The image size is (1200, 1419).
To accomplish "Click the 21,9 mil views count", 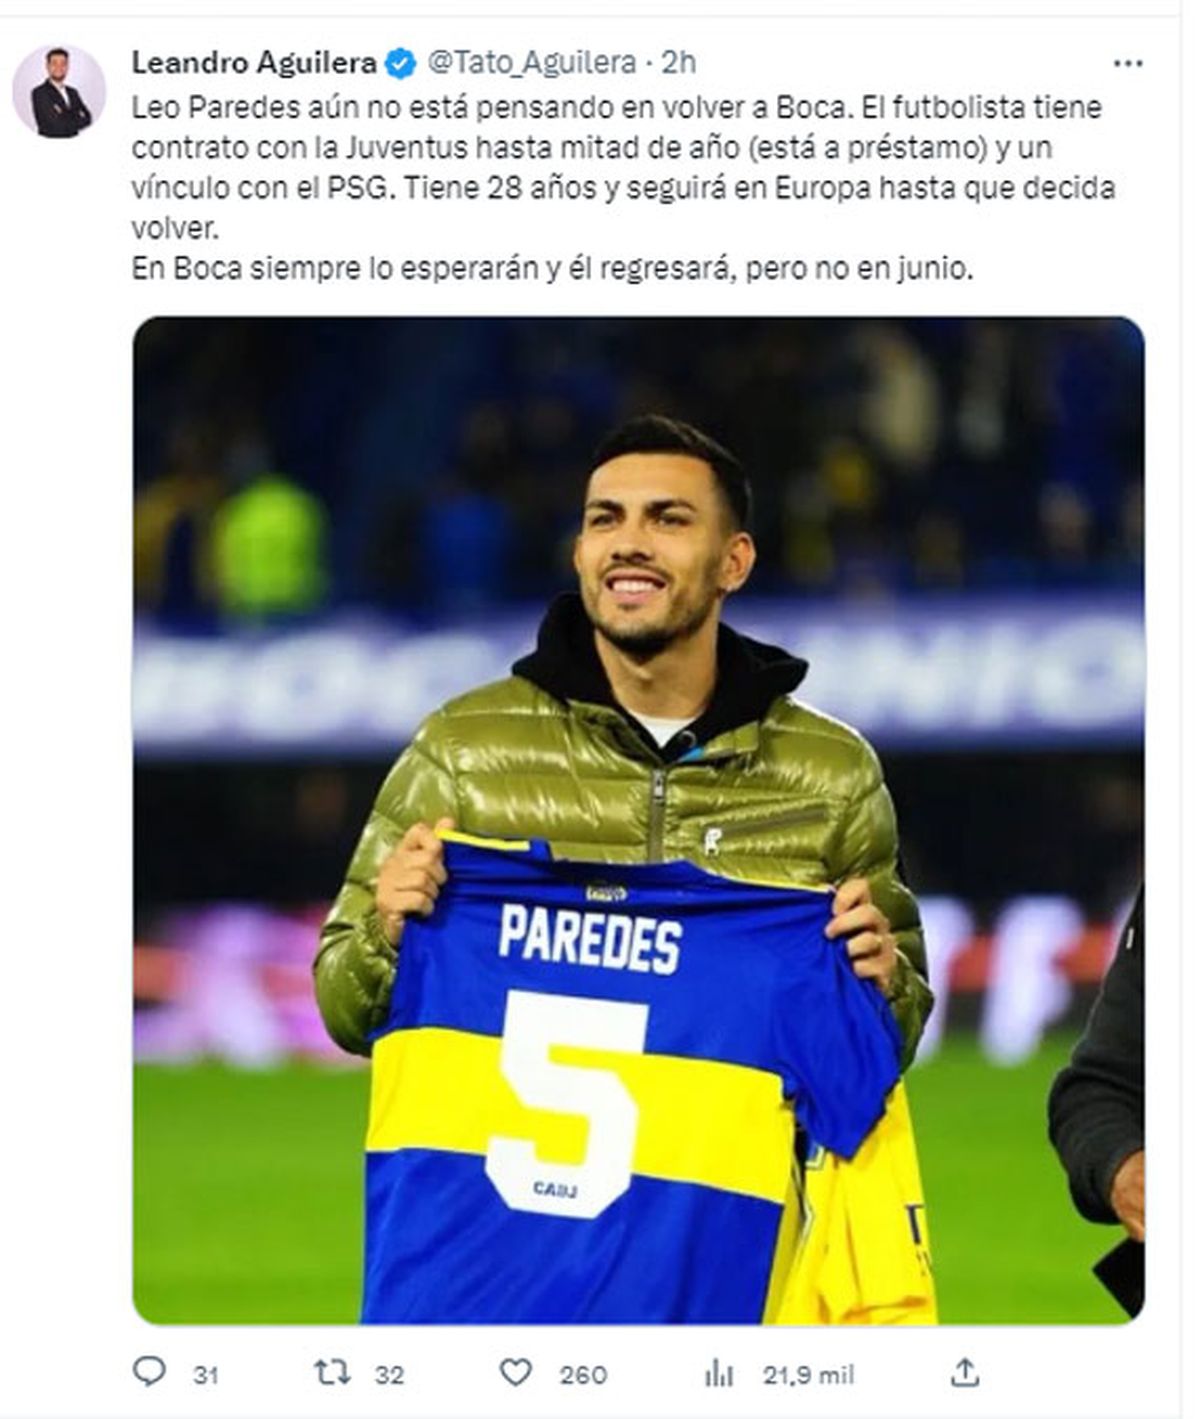I will coord(809,1375).
